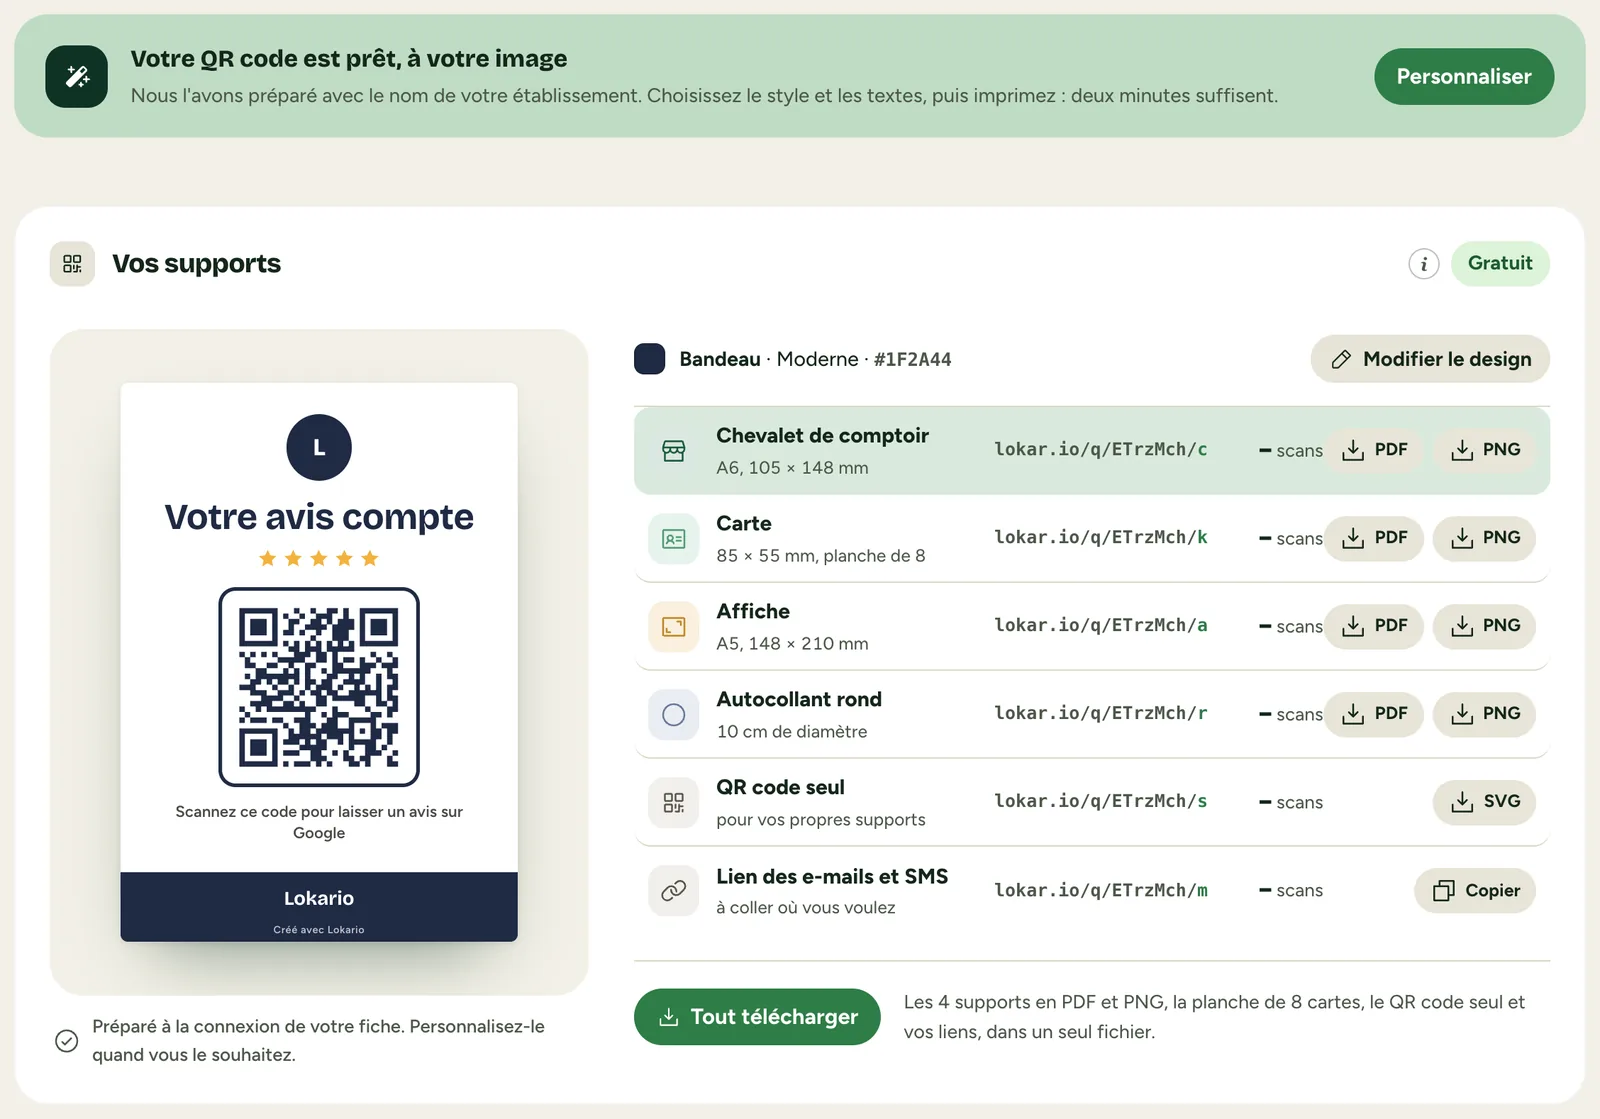1600x1119 pixels.
Task: Select link lokar.io/q/ETrzMch/k
Action: click(x=1100, y=537)
